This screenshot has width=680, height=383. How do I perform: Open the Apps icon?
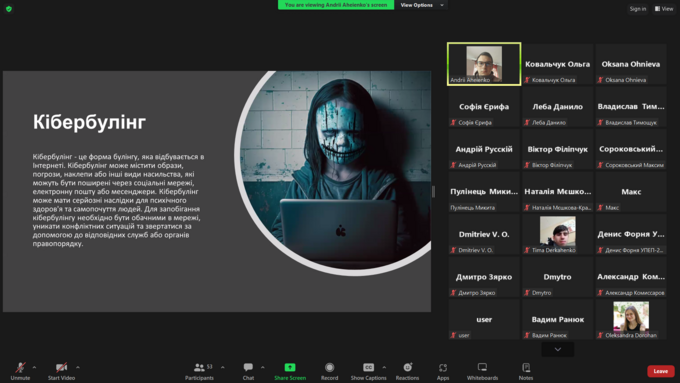click(443, 368)
